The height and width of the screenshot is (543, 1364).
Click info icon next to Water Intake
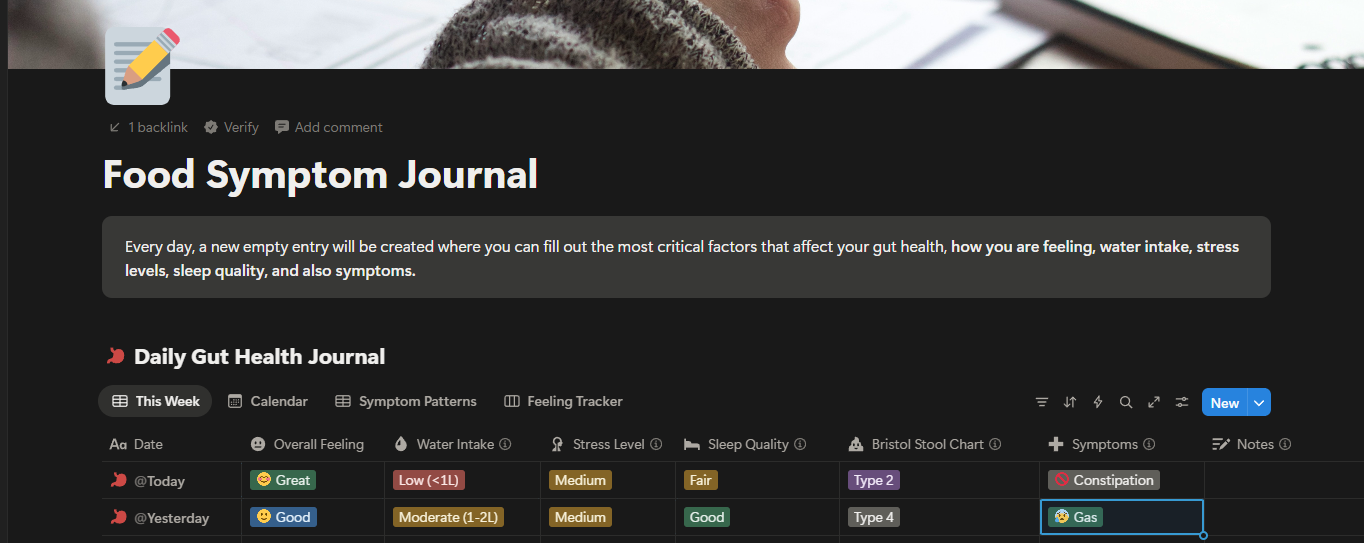coord(505,444)
